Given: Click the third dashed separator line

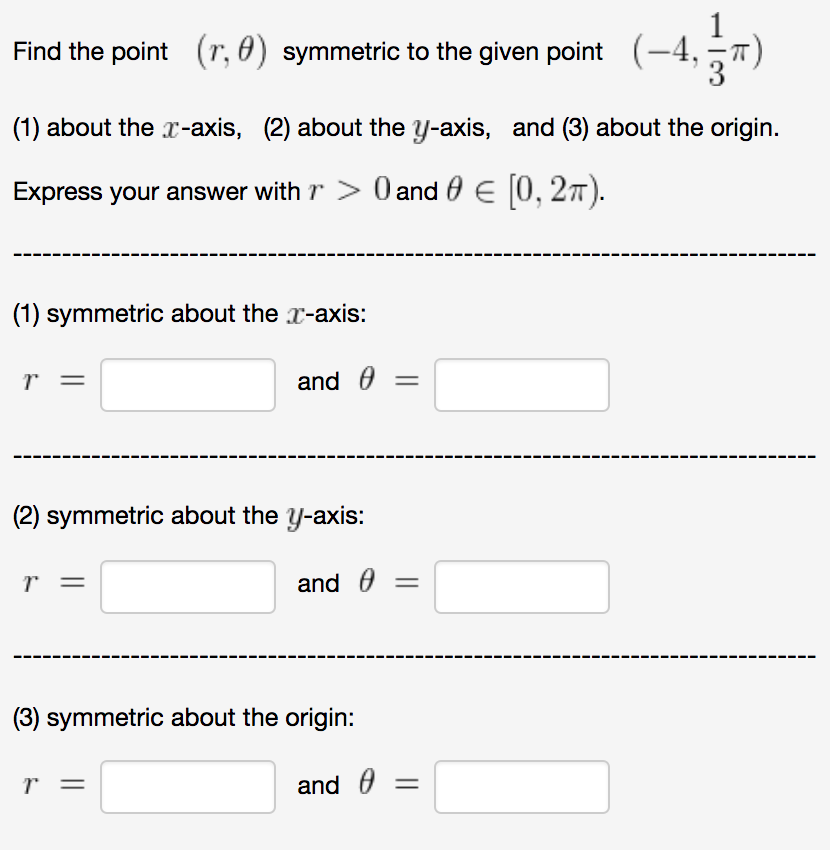Looking at the screenshot, I should pyautogui.click(x=414, y=655).
